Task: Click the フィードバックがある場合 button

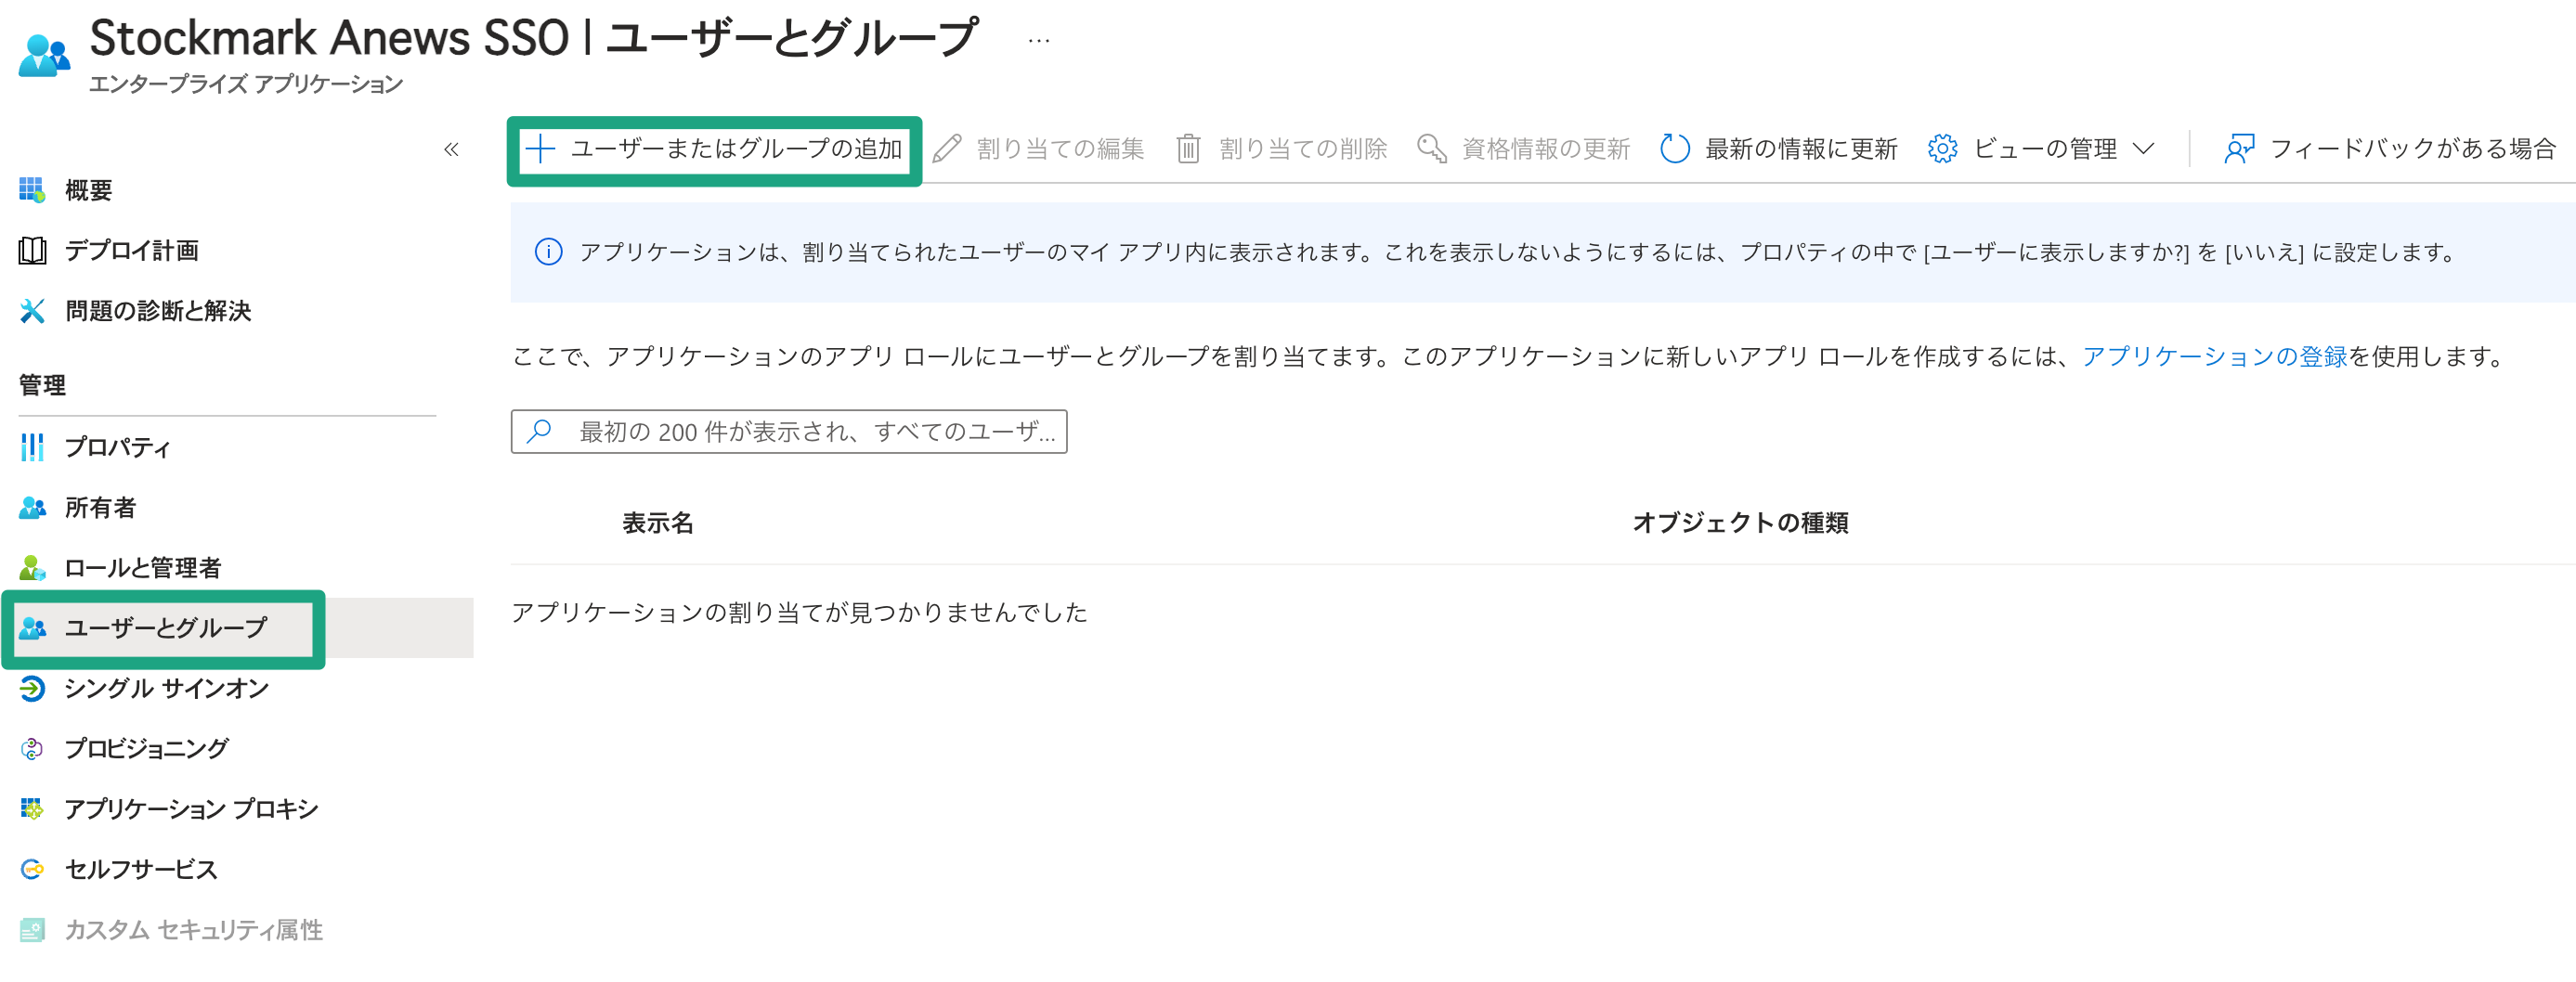Action: [2411, 149]
